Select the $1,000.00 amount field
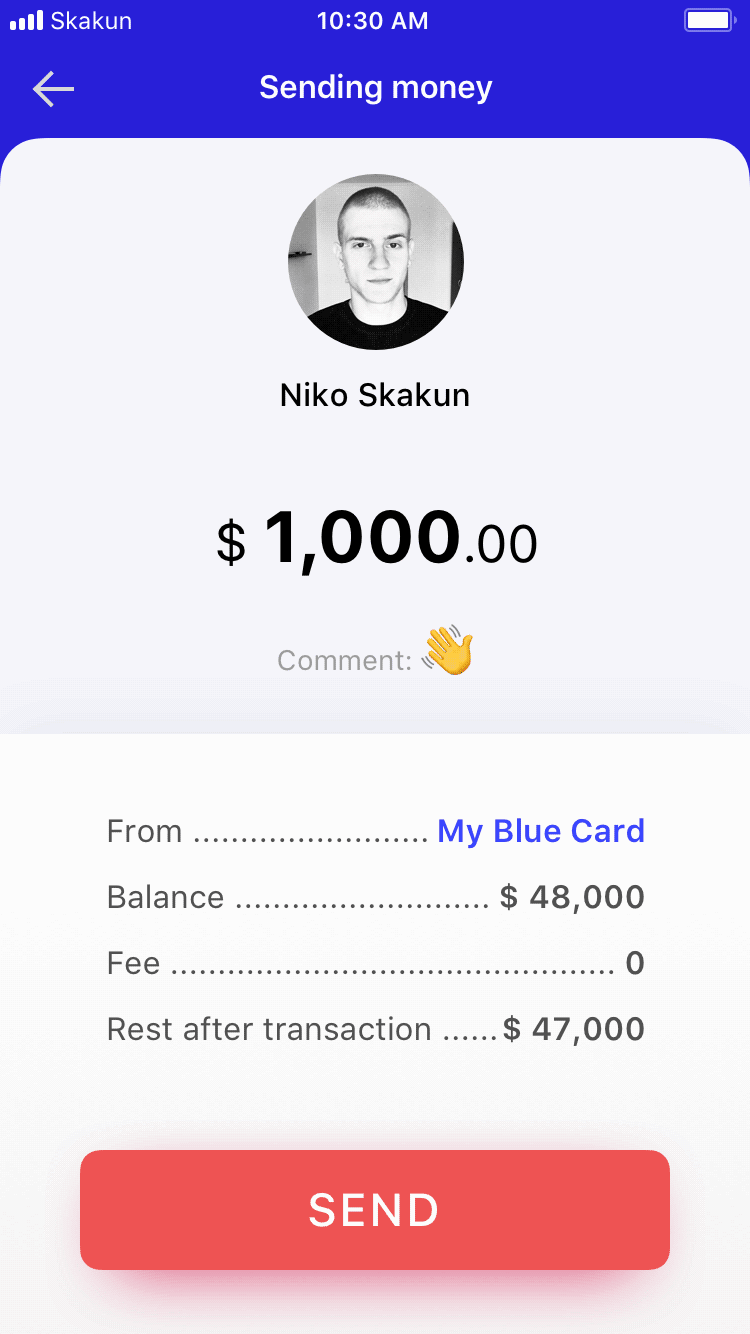The height and width of the screenshot is (1334, 750). (x=376, y=540)
